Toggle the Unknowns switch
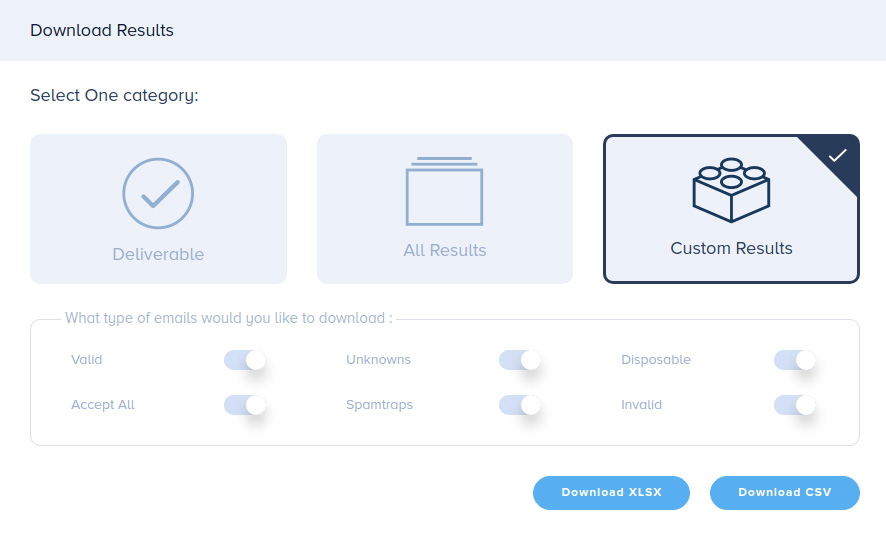Screen dimensions: 886x533 (520, 360)
